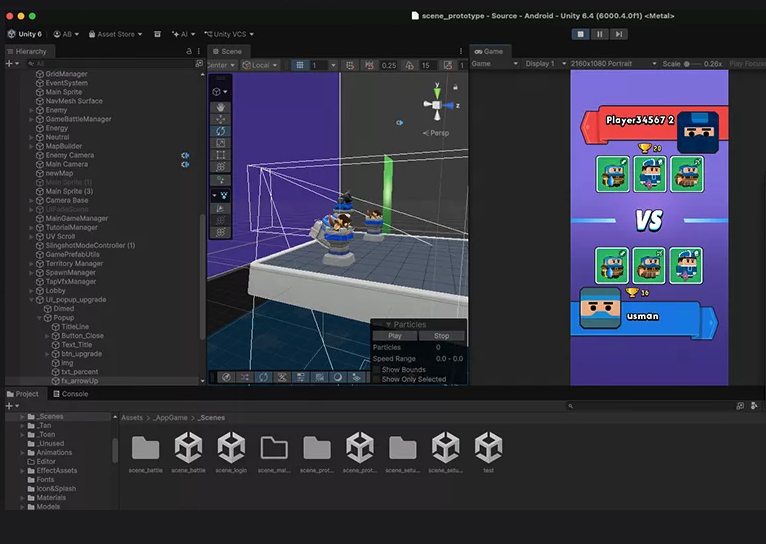Viewport: 766px width, 544px height.
Task: Click Assets in the Project breadcrumb
Action: coord(132,418)
